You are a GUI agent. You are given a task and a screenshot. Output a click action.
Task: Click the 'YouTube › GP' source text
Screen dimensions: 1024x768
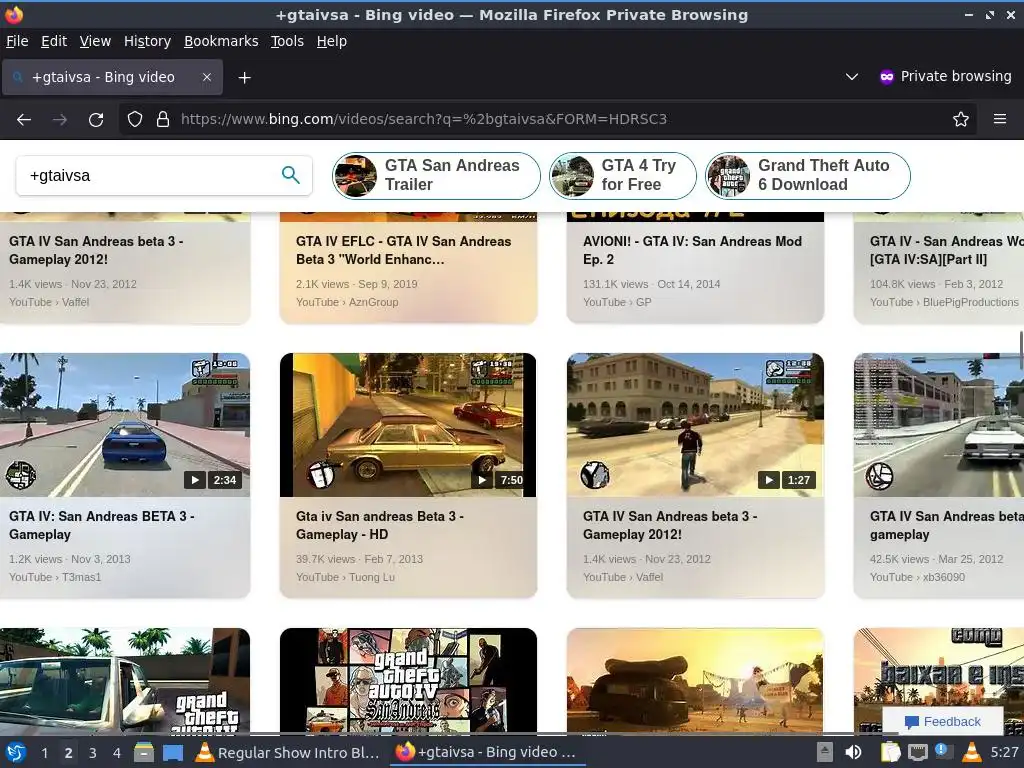(617, 302)
